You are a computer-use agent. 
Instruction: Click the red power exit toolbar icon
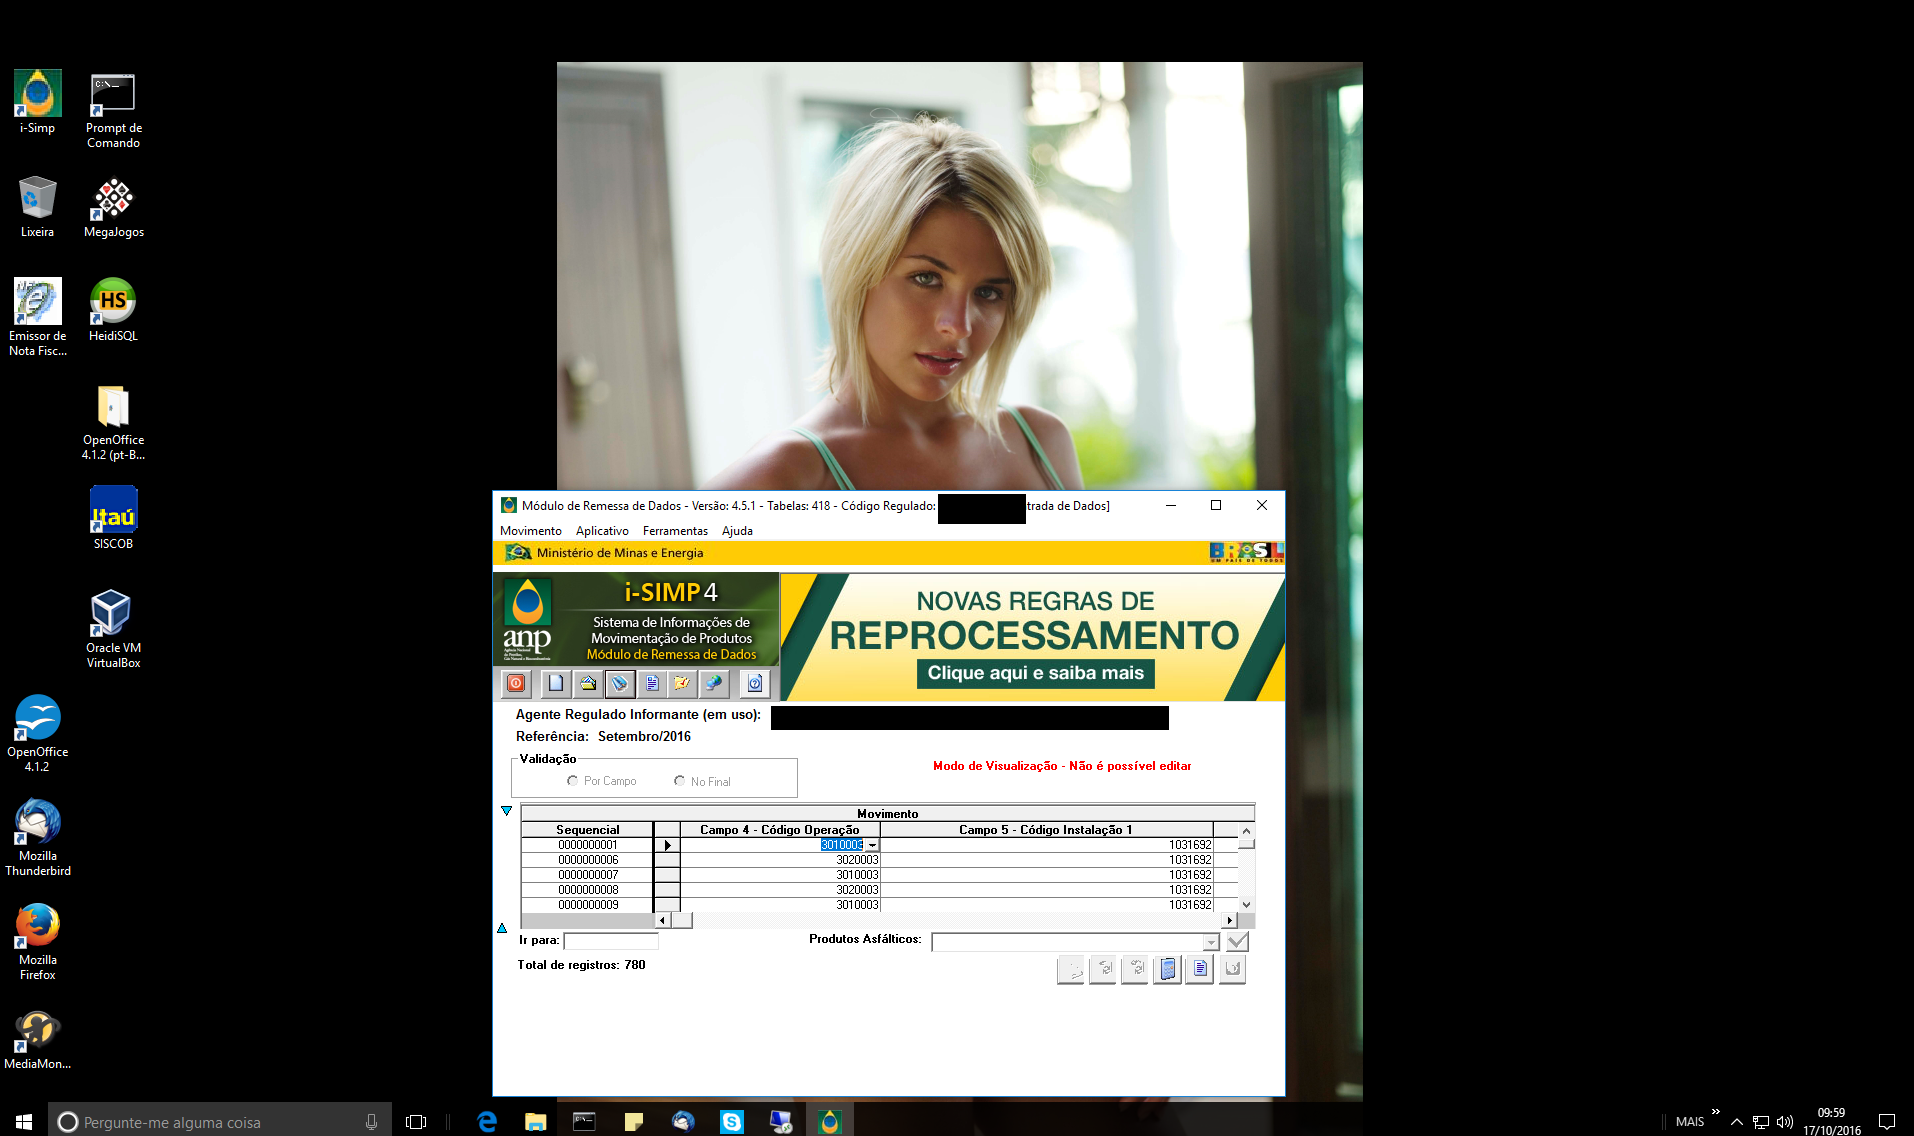tap(516, 683)
